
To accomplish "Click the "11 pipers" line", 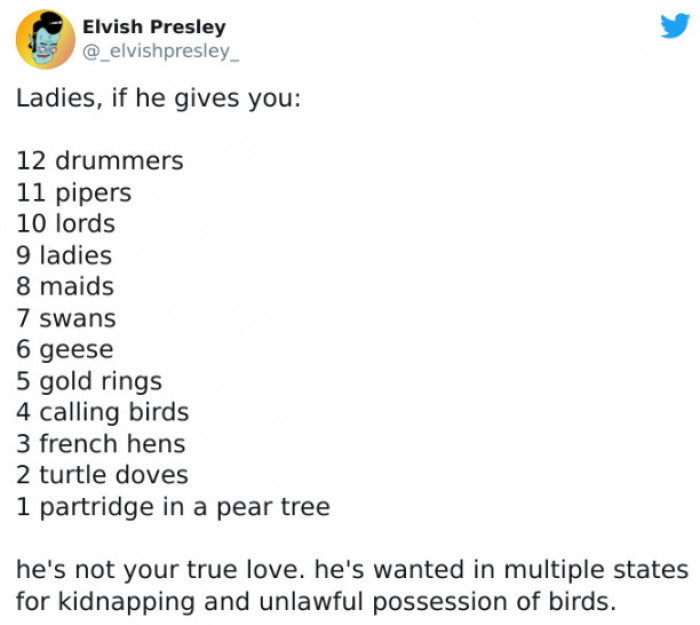I will [74, 192].
